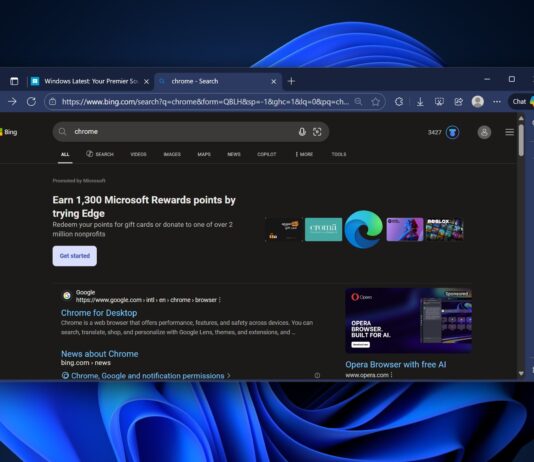Click the Google site favicon
The image size is (534, 462).
[x=67, y=296]
